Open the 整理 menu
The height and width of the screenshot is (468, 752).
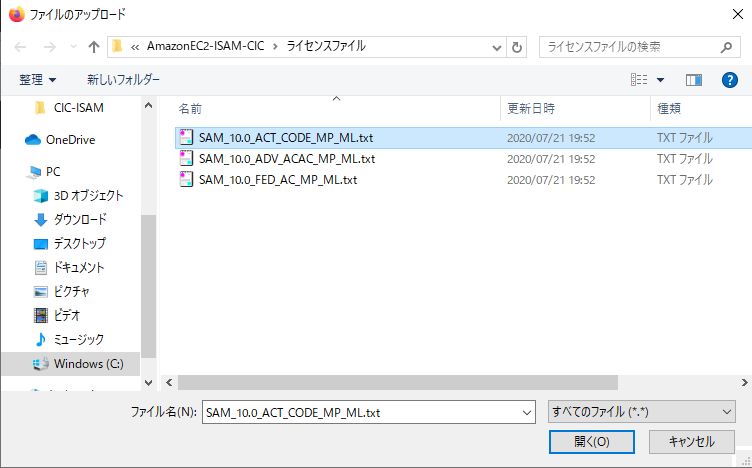pyautogui.click(x=37, y=80)
